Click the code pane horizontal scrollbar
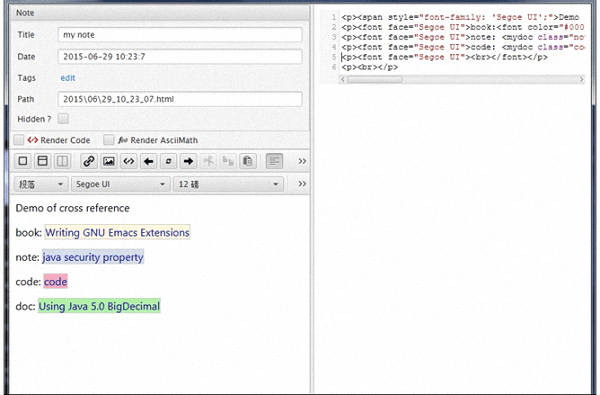Viewport: 600px width, 395px height. [462, 79]
